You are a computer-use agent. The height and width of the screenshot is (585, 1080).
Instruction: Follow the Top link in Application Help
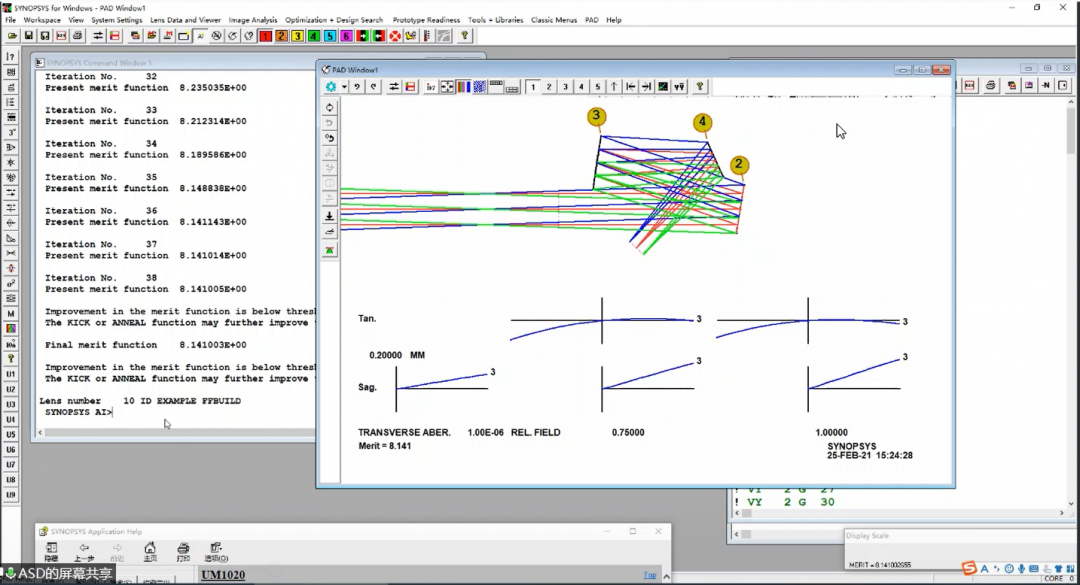(650, 575)
